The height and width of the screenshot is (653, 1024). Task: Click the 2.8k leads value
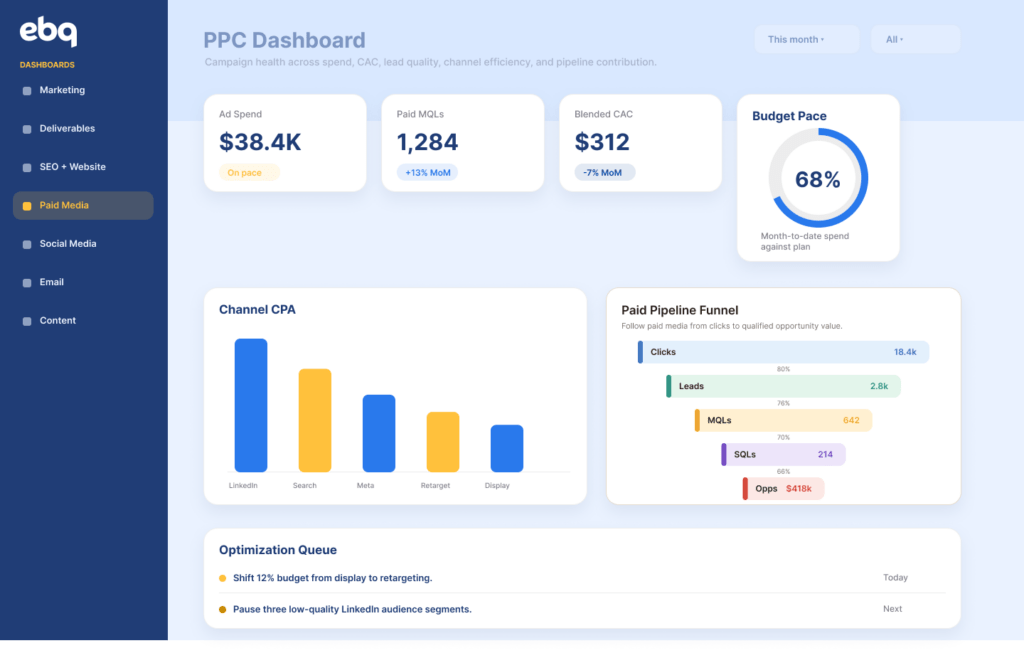(879, 386)
